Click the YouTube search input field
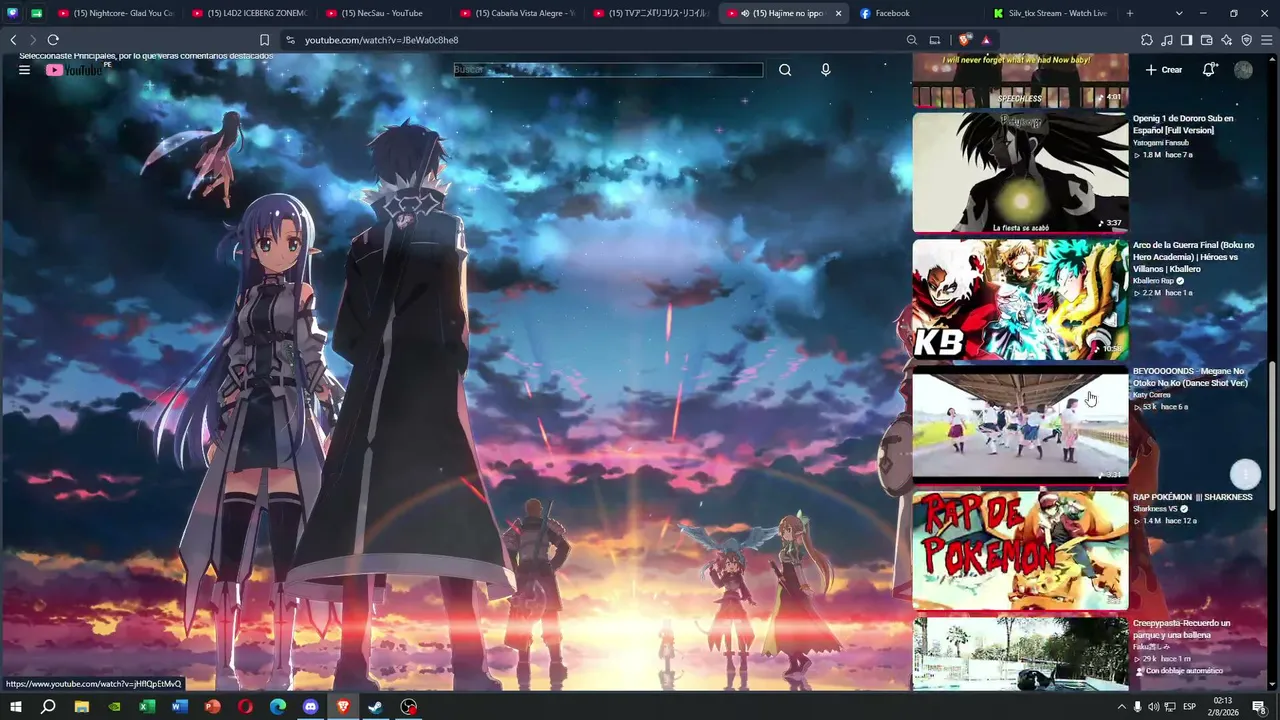The image size is (1280, 720). click(608, 70)
